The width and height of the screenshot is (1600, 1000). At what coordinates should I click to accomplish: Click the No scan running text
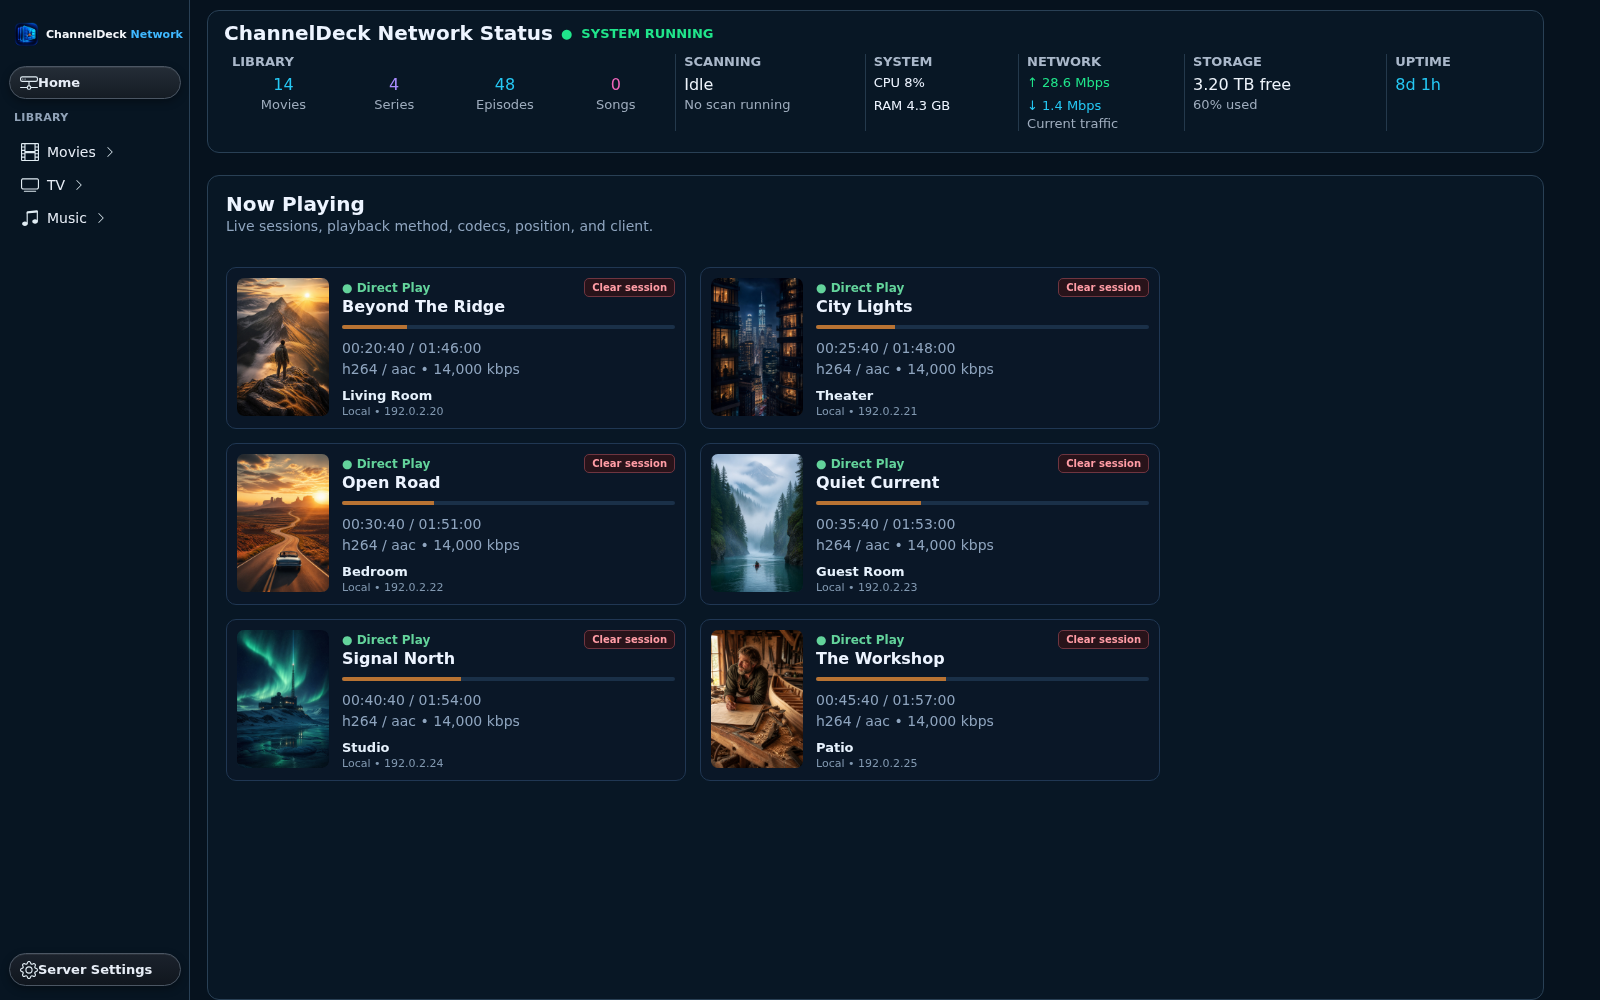coord(737,105)
